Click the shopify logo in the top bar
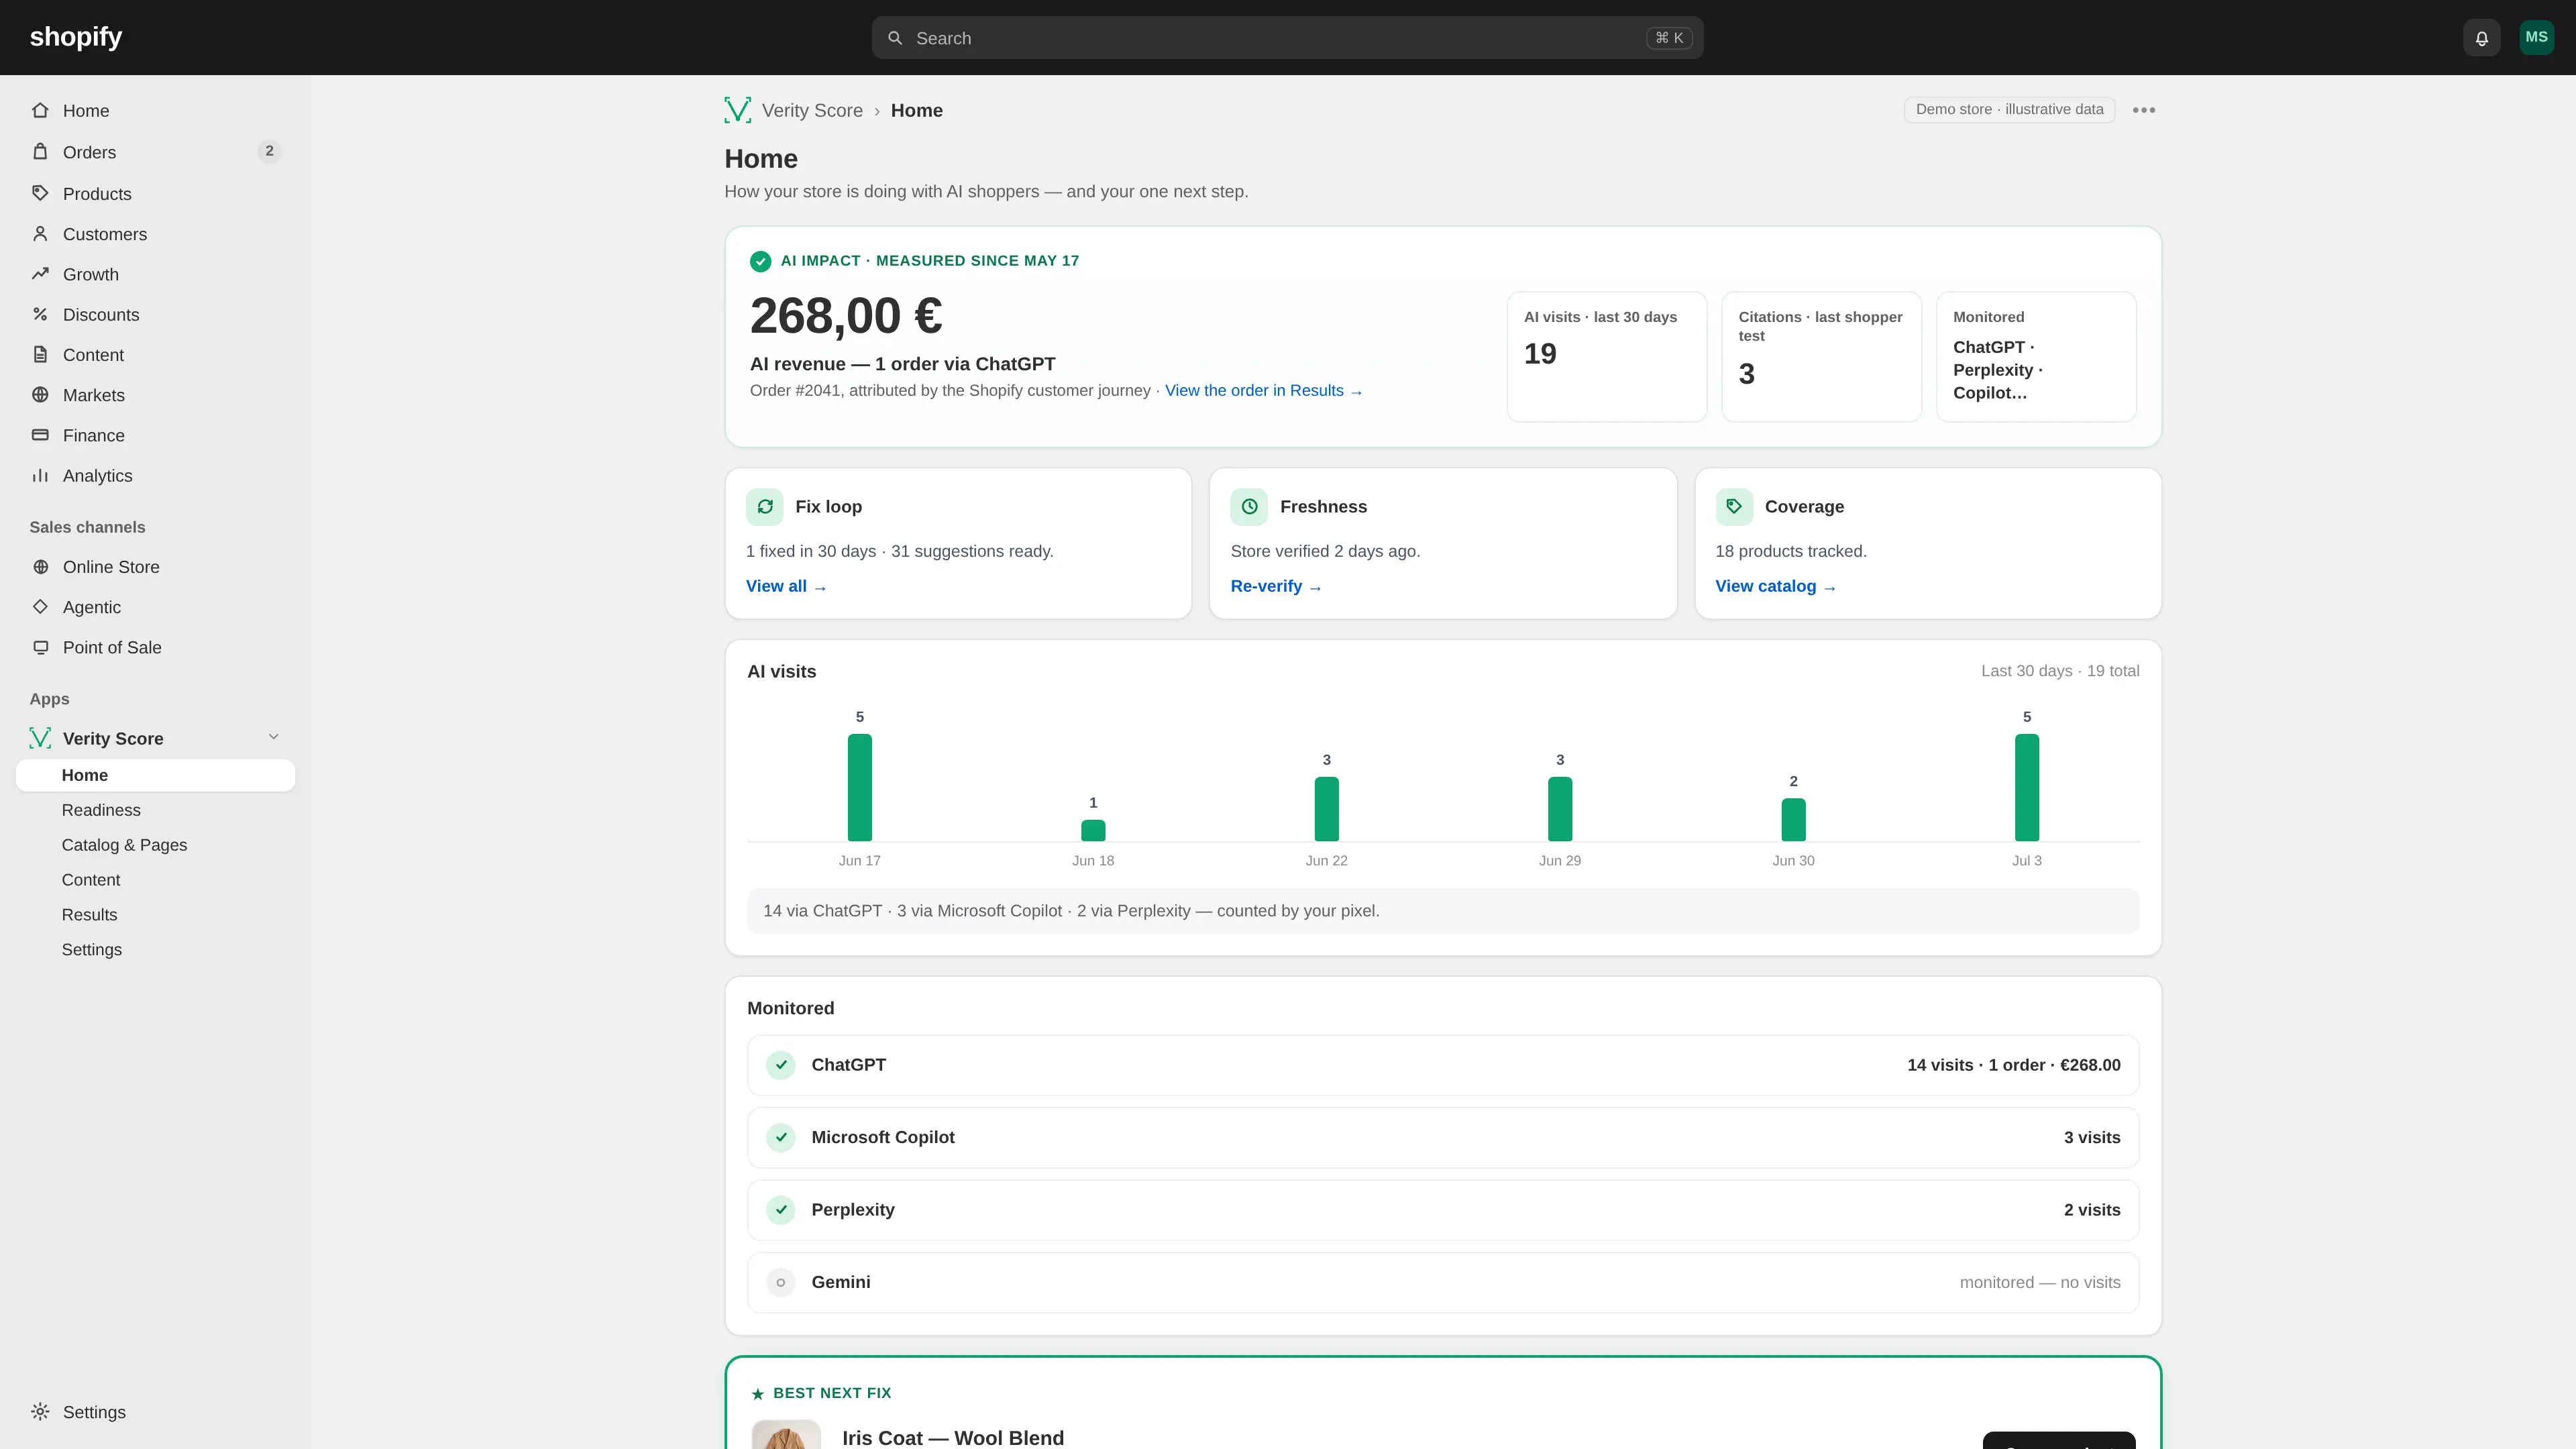 (76, 37)
